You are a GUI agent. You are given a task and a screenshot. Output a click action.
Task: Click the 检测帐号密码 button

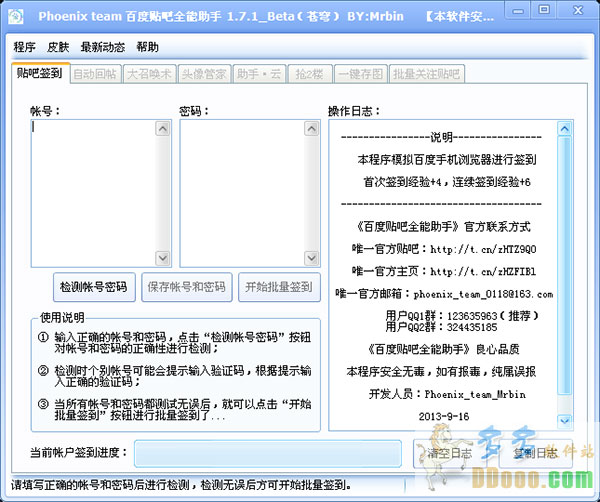94,287
